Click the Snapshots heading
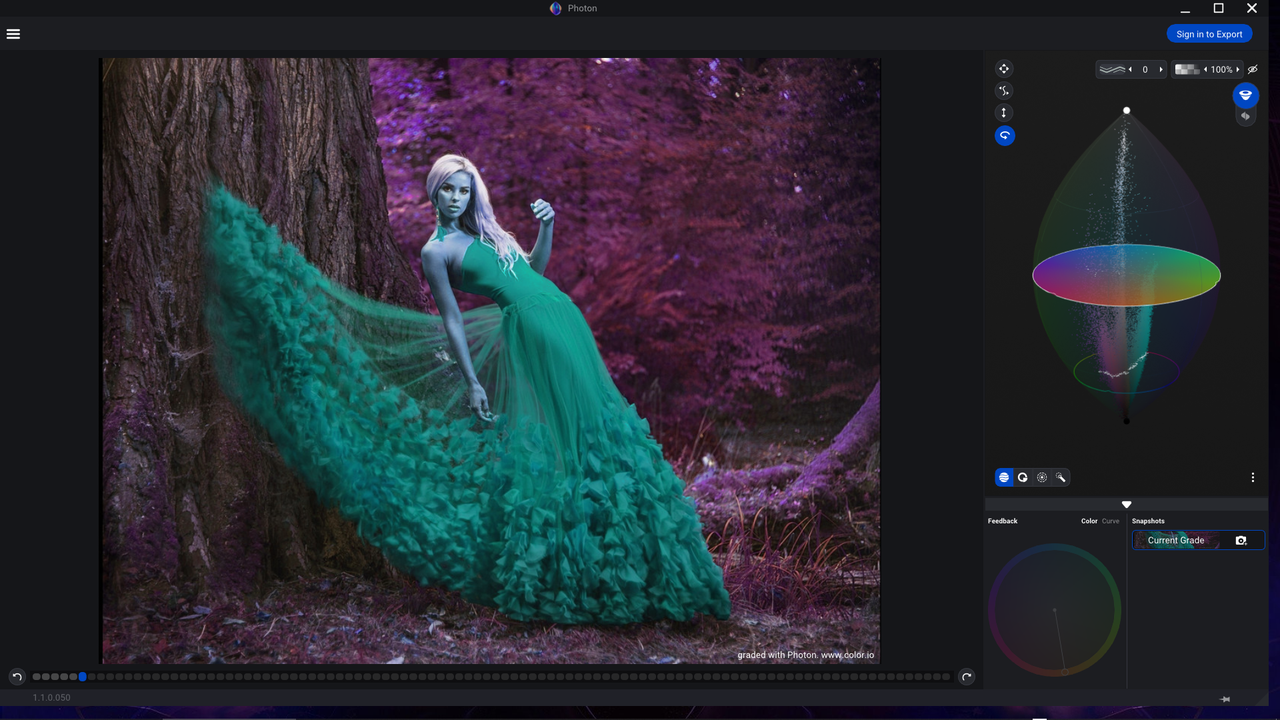The image size is (1280, 720). [1148, 521]
